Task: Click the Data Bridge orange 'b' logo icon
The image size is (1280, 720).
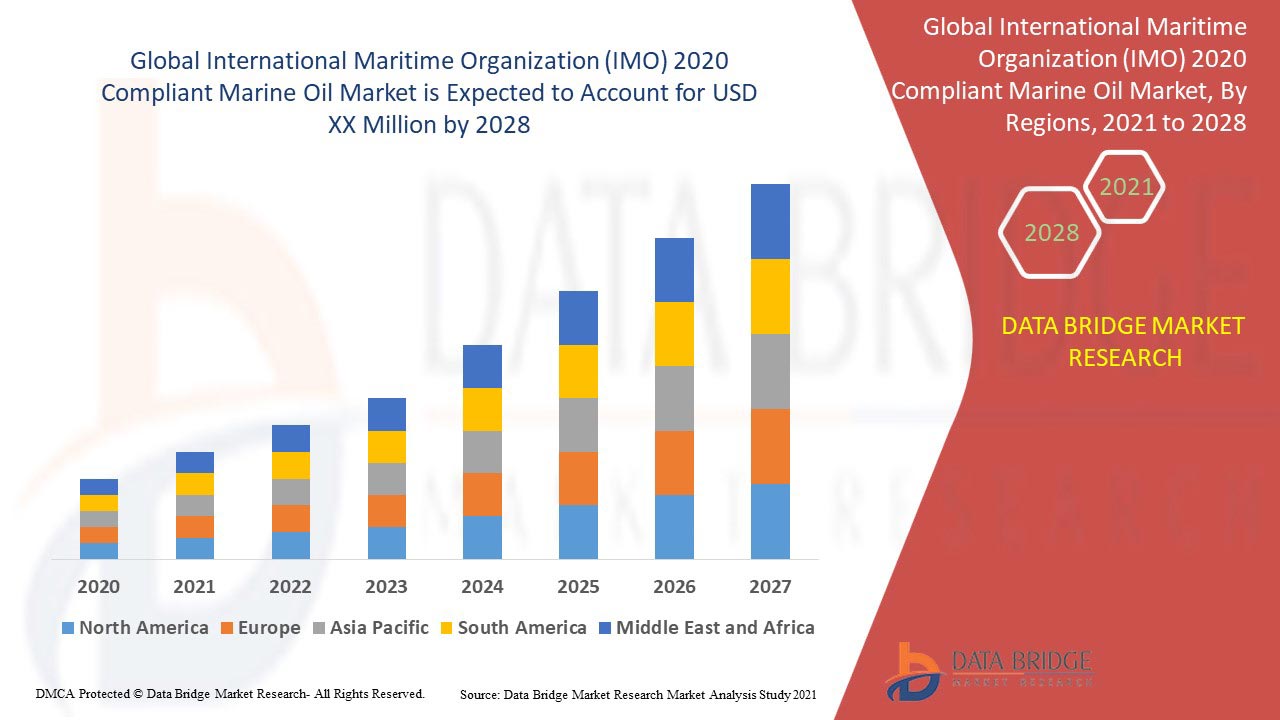Action: click(912, 669)
